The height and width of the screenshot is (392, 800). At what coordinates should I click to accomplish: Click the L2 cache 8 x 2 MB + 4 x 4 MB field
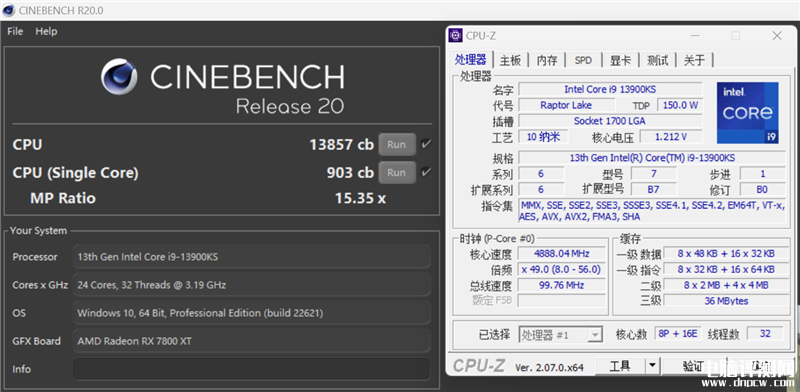[726, 285]
